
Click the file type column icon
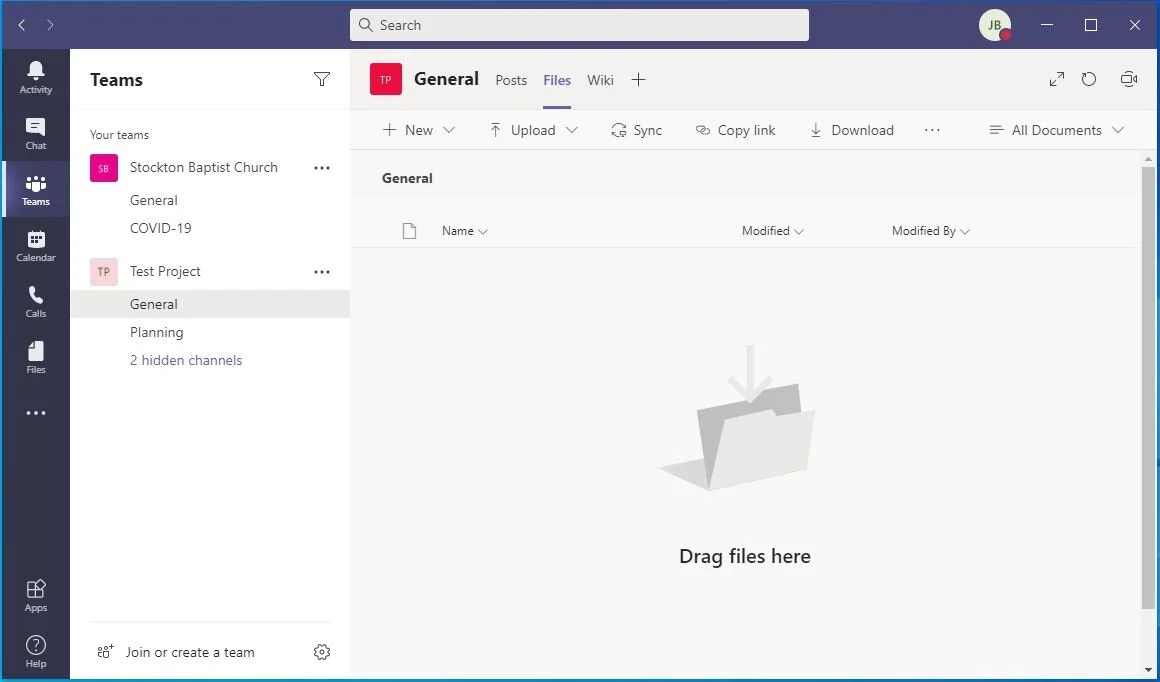[409, 231]
